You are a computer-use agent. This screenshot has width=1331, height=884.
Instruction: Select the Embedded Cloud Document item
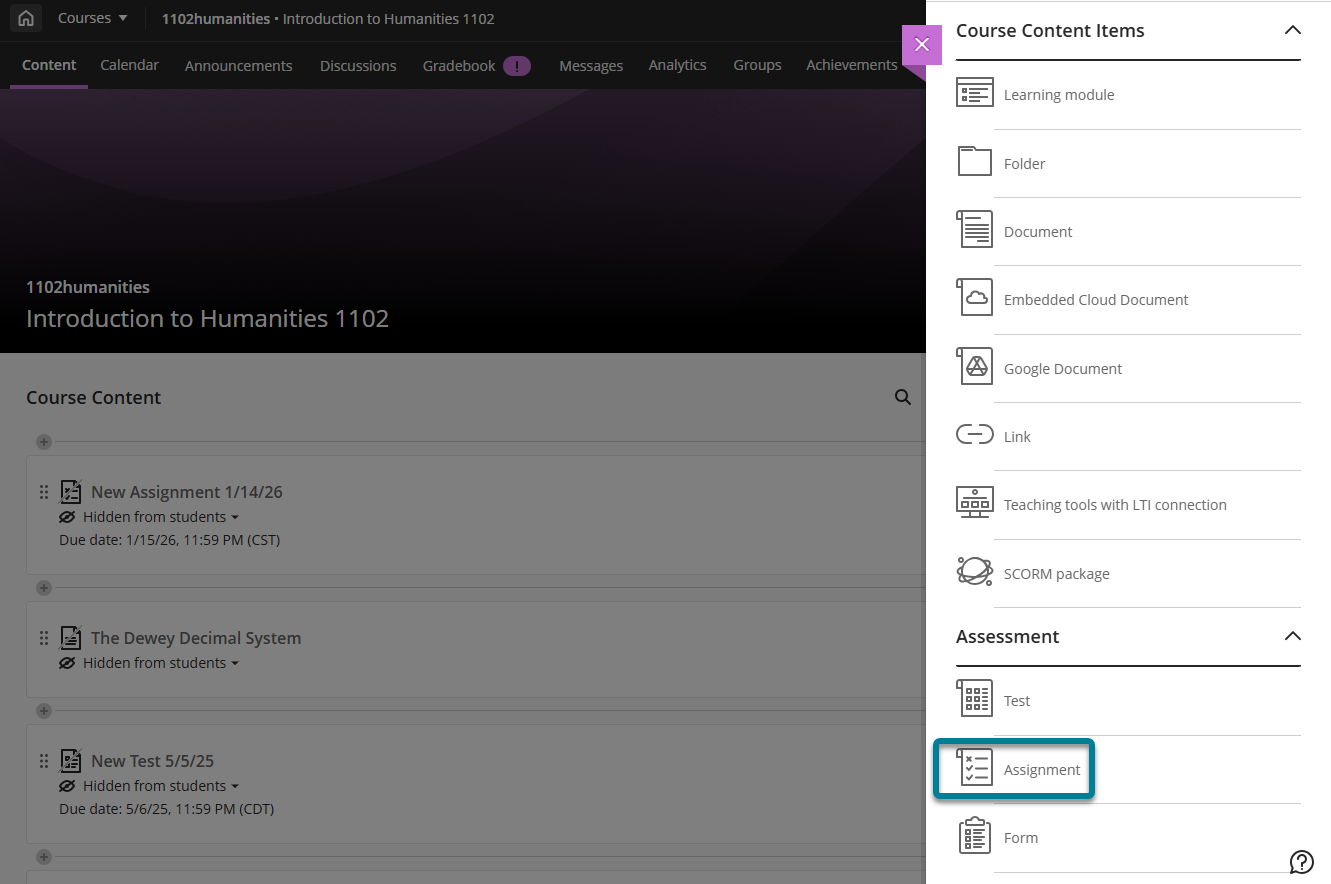1096,299
